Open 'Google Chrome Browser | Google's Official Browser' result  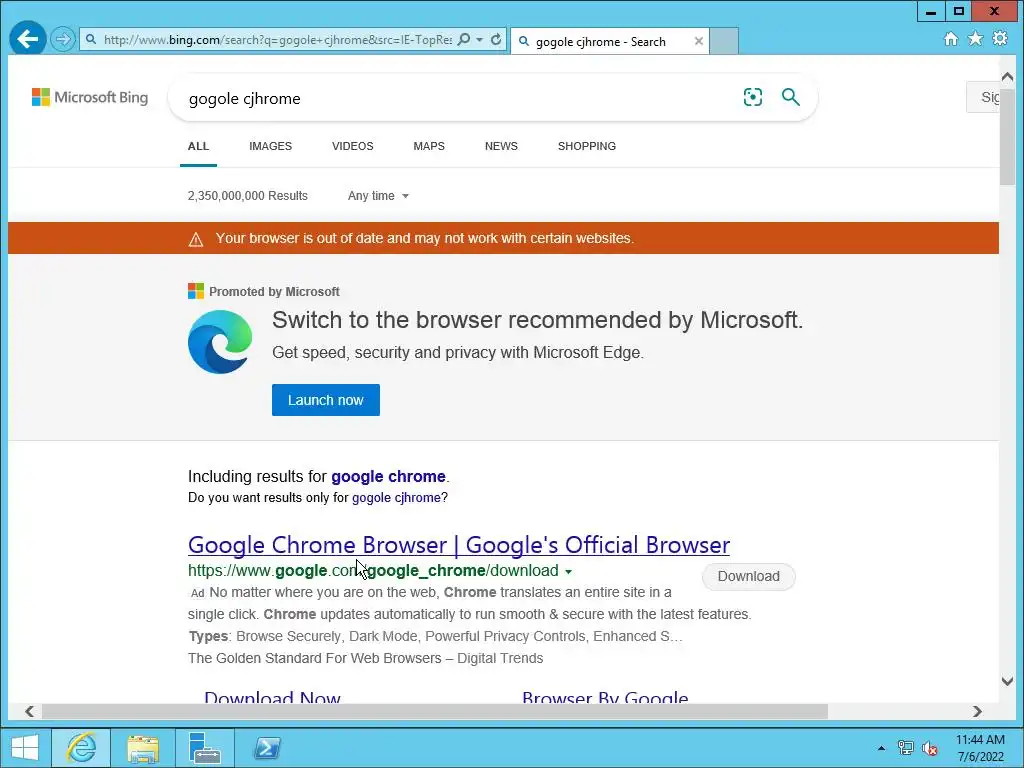pyautogui.click(x=458, y=545)
